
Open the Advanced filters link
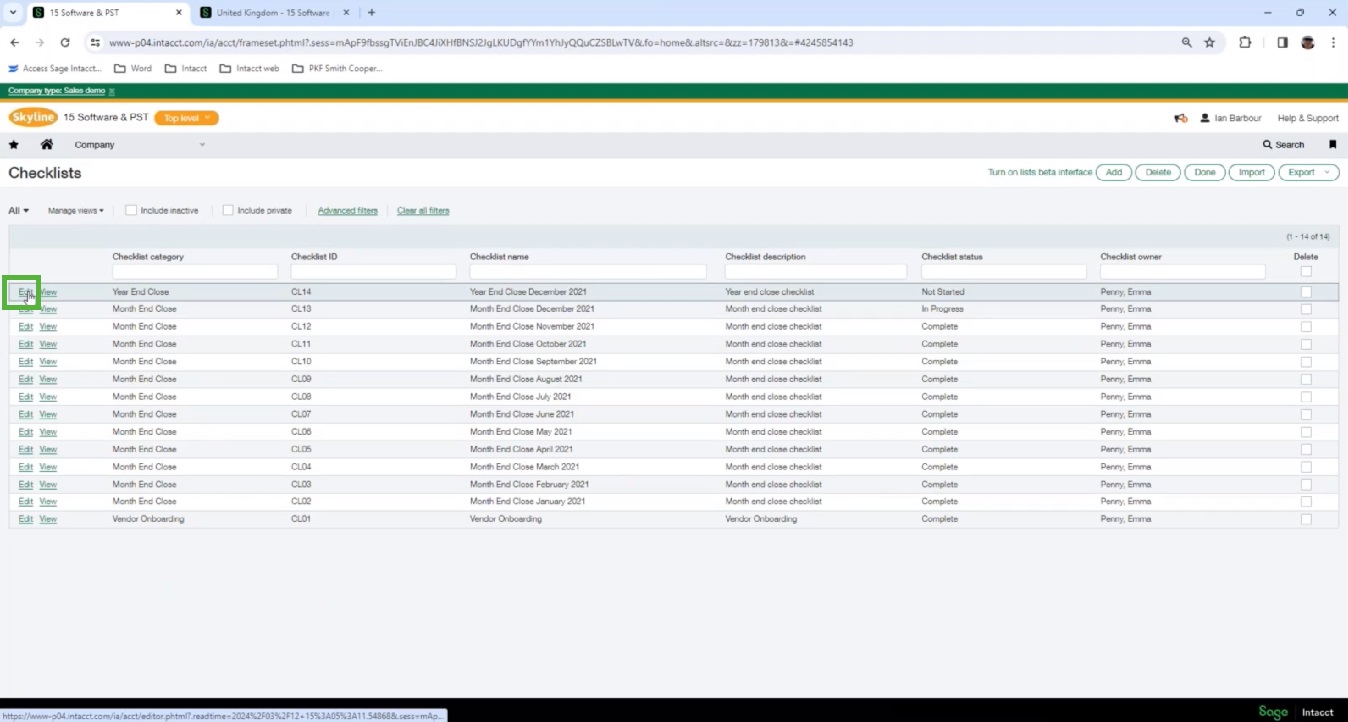(347, 211)
